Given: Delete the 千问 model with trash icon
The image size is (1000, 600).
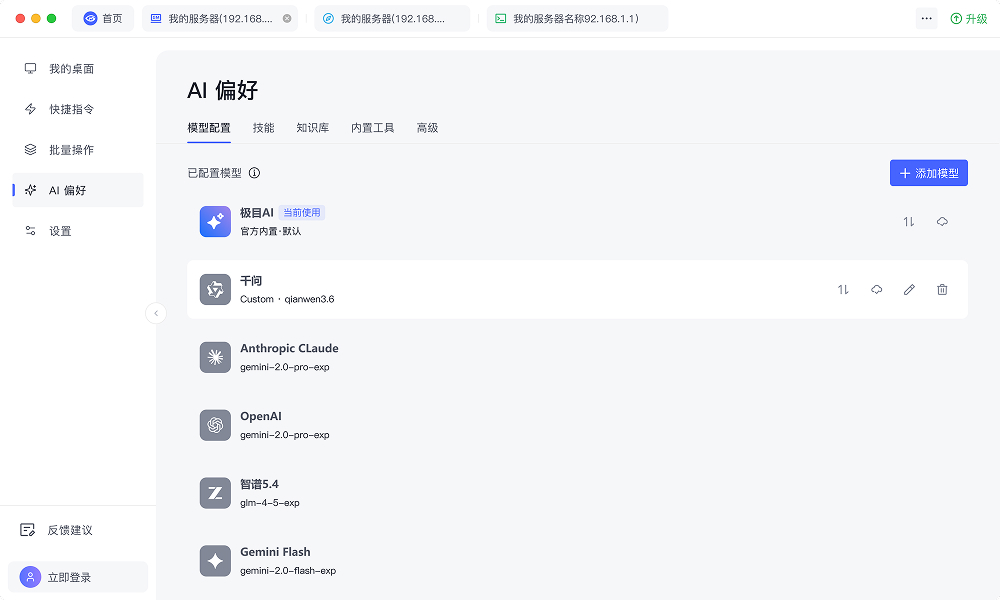Looking at the screenshot, I should 942,289.
